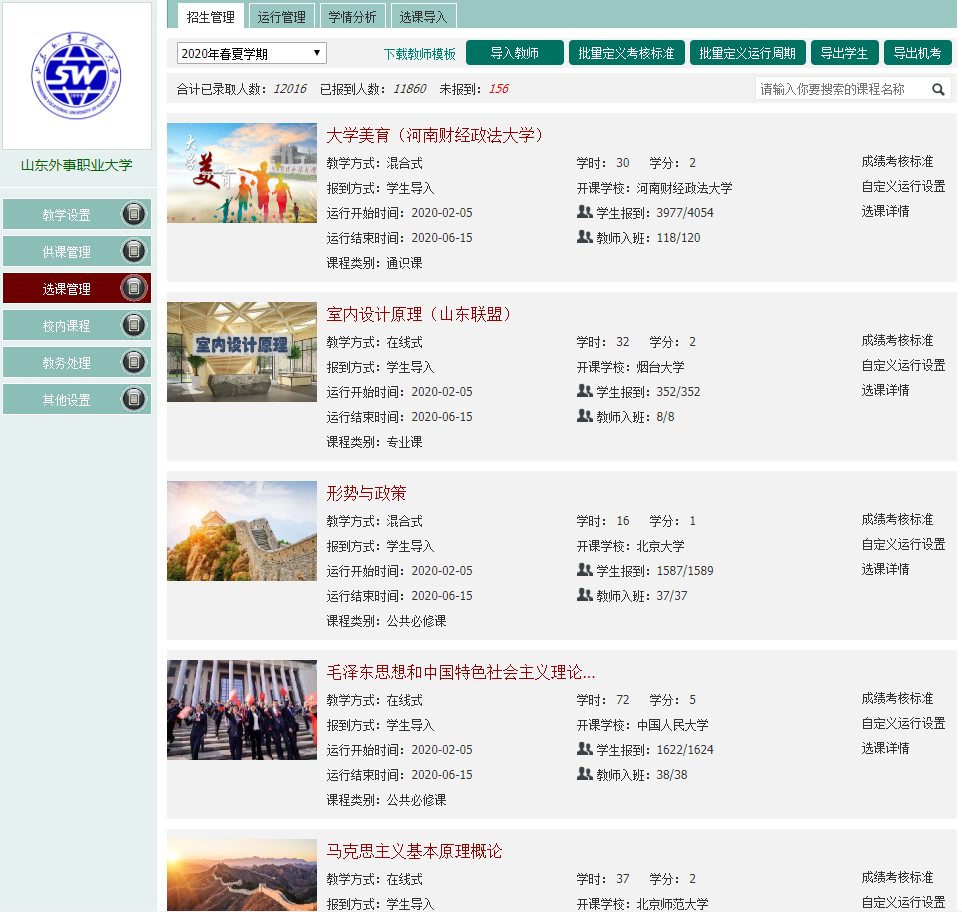Click the 批量定义考核标准 button
962x912 pixels.
click(x=626, y=53)
